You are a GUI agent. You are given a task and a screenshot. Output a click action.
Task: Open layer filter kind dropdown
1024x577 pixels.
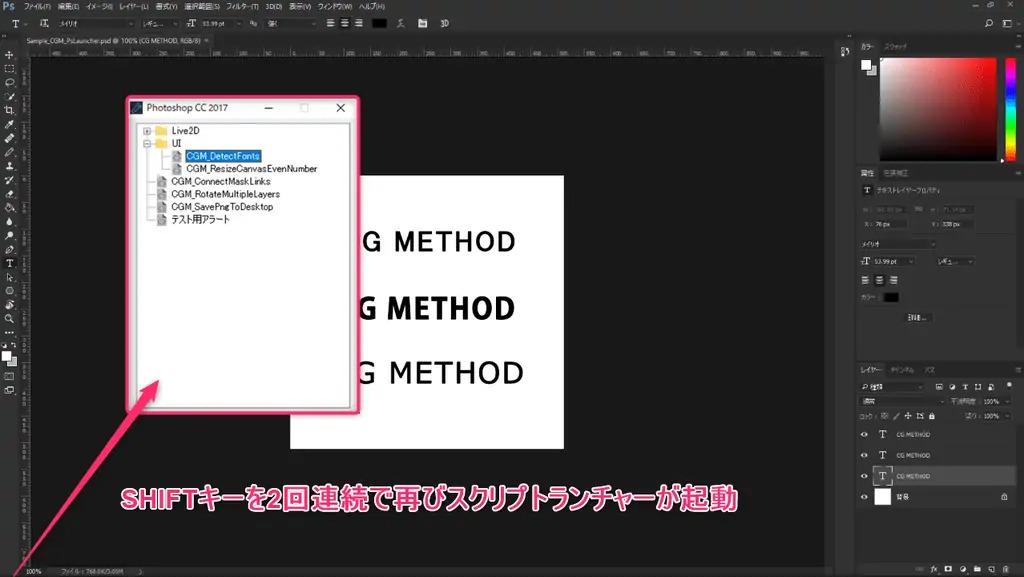892,387
